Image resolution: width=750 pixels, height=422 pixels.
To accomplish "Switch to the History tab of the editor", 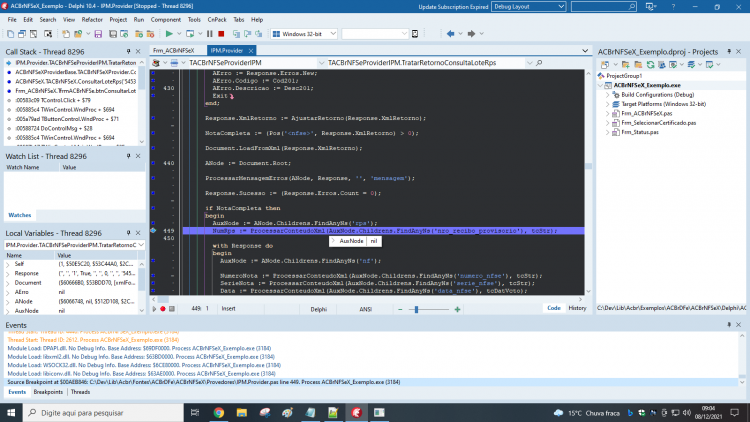I will [x=577, y=308].
